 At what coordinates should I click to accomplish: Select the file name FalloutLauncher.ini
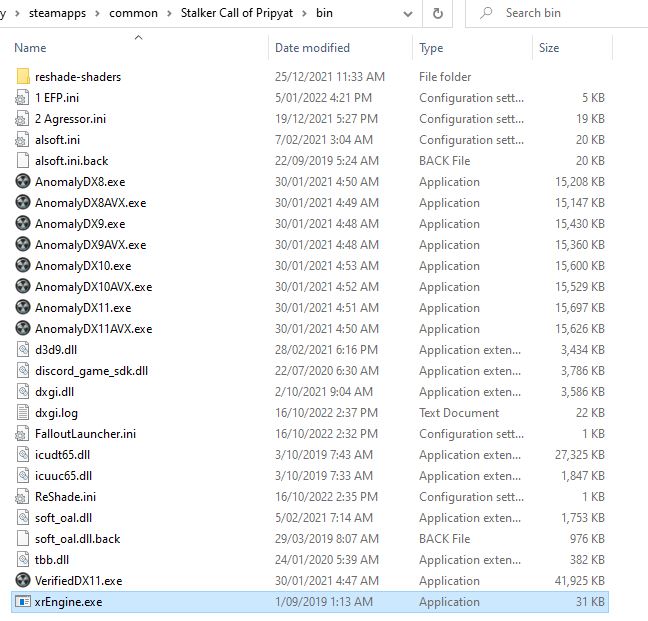click(x=86, y=434)
